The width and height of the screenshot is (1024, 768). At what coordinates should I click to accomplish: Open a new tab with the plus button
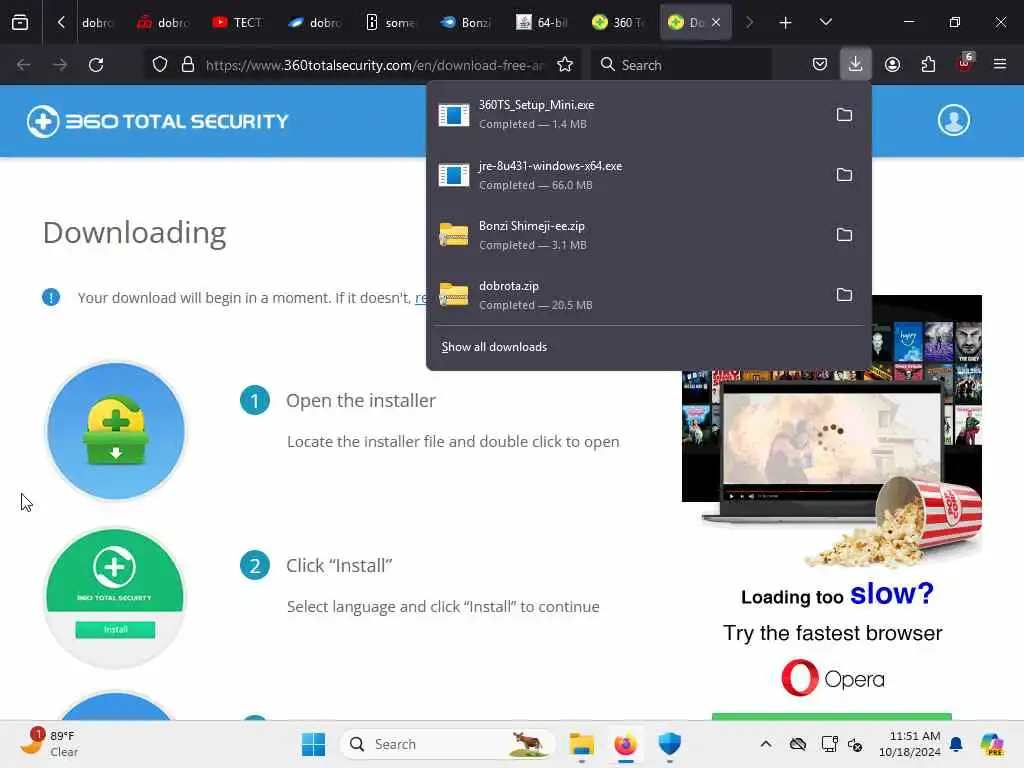[786, 22]
